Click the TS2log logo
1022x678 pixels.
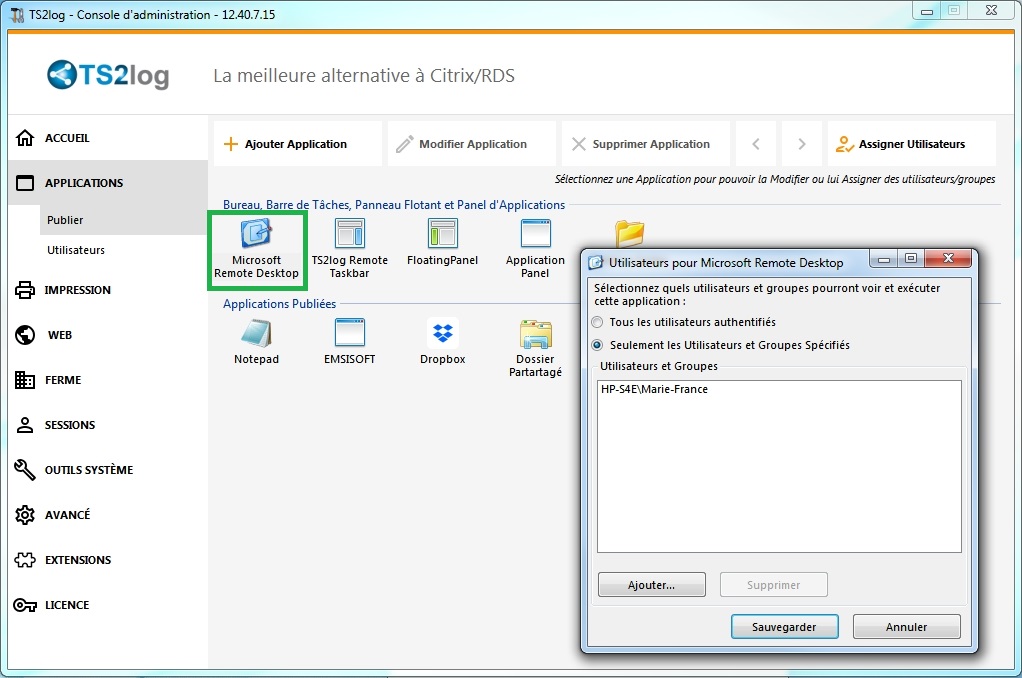click(x=108, y=75)
